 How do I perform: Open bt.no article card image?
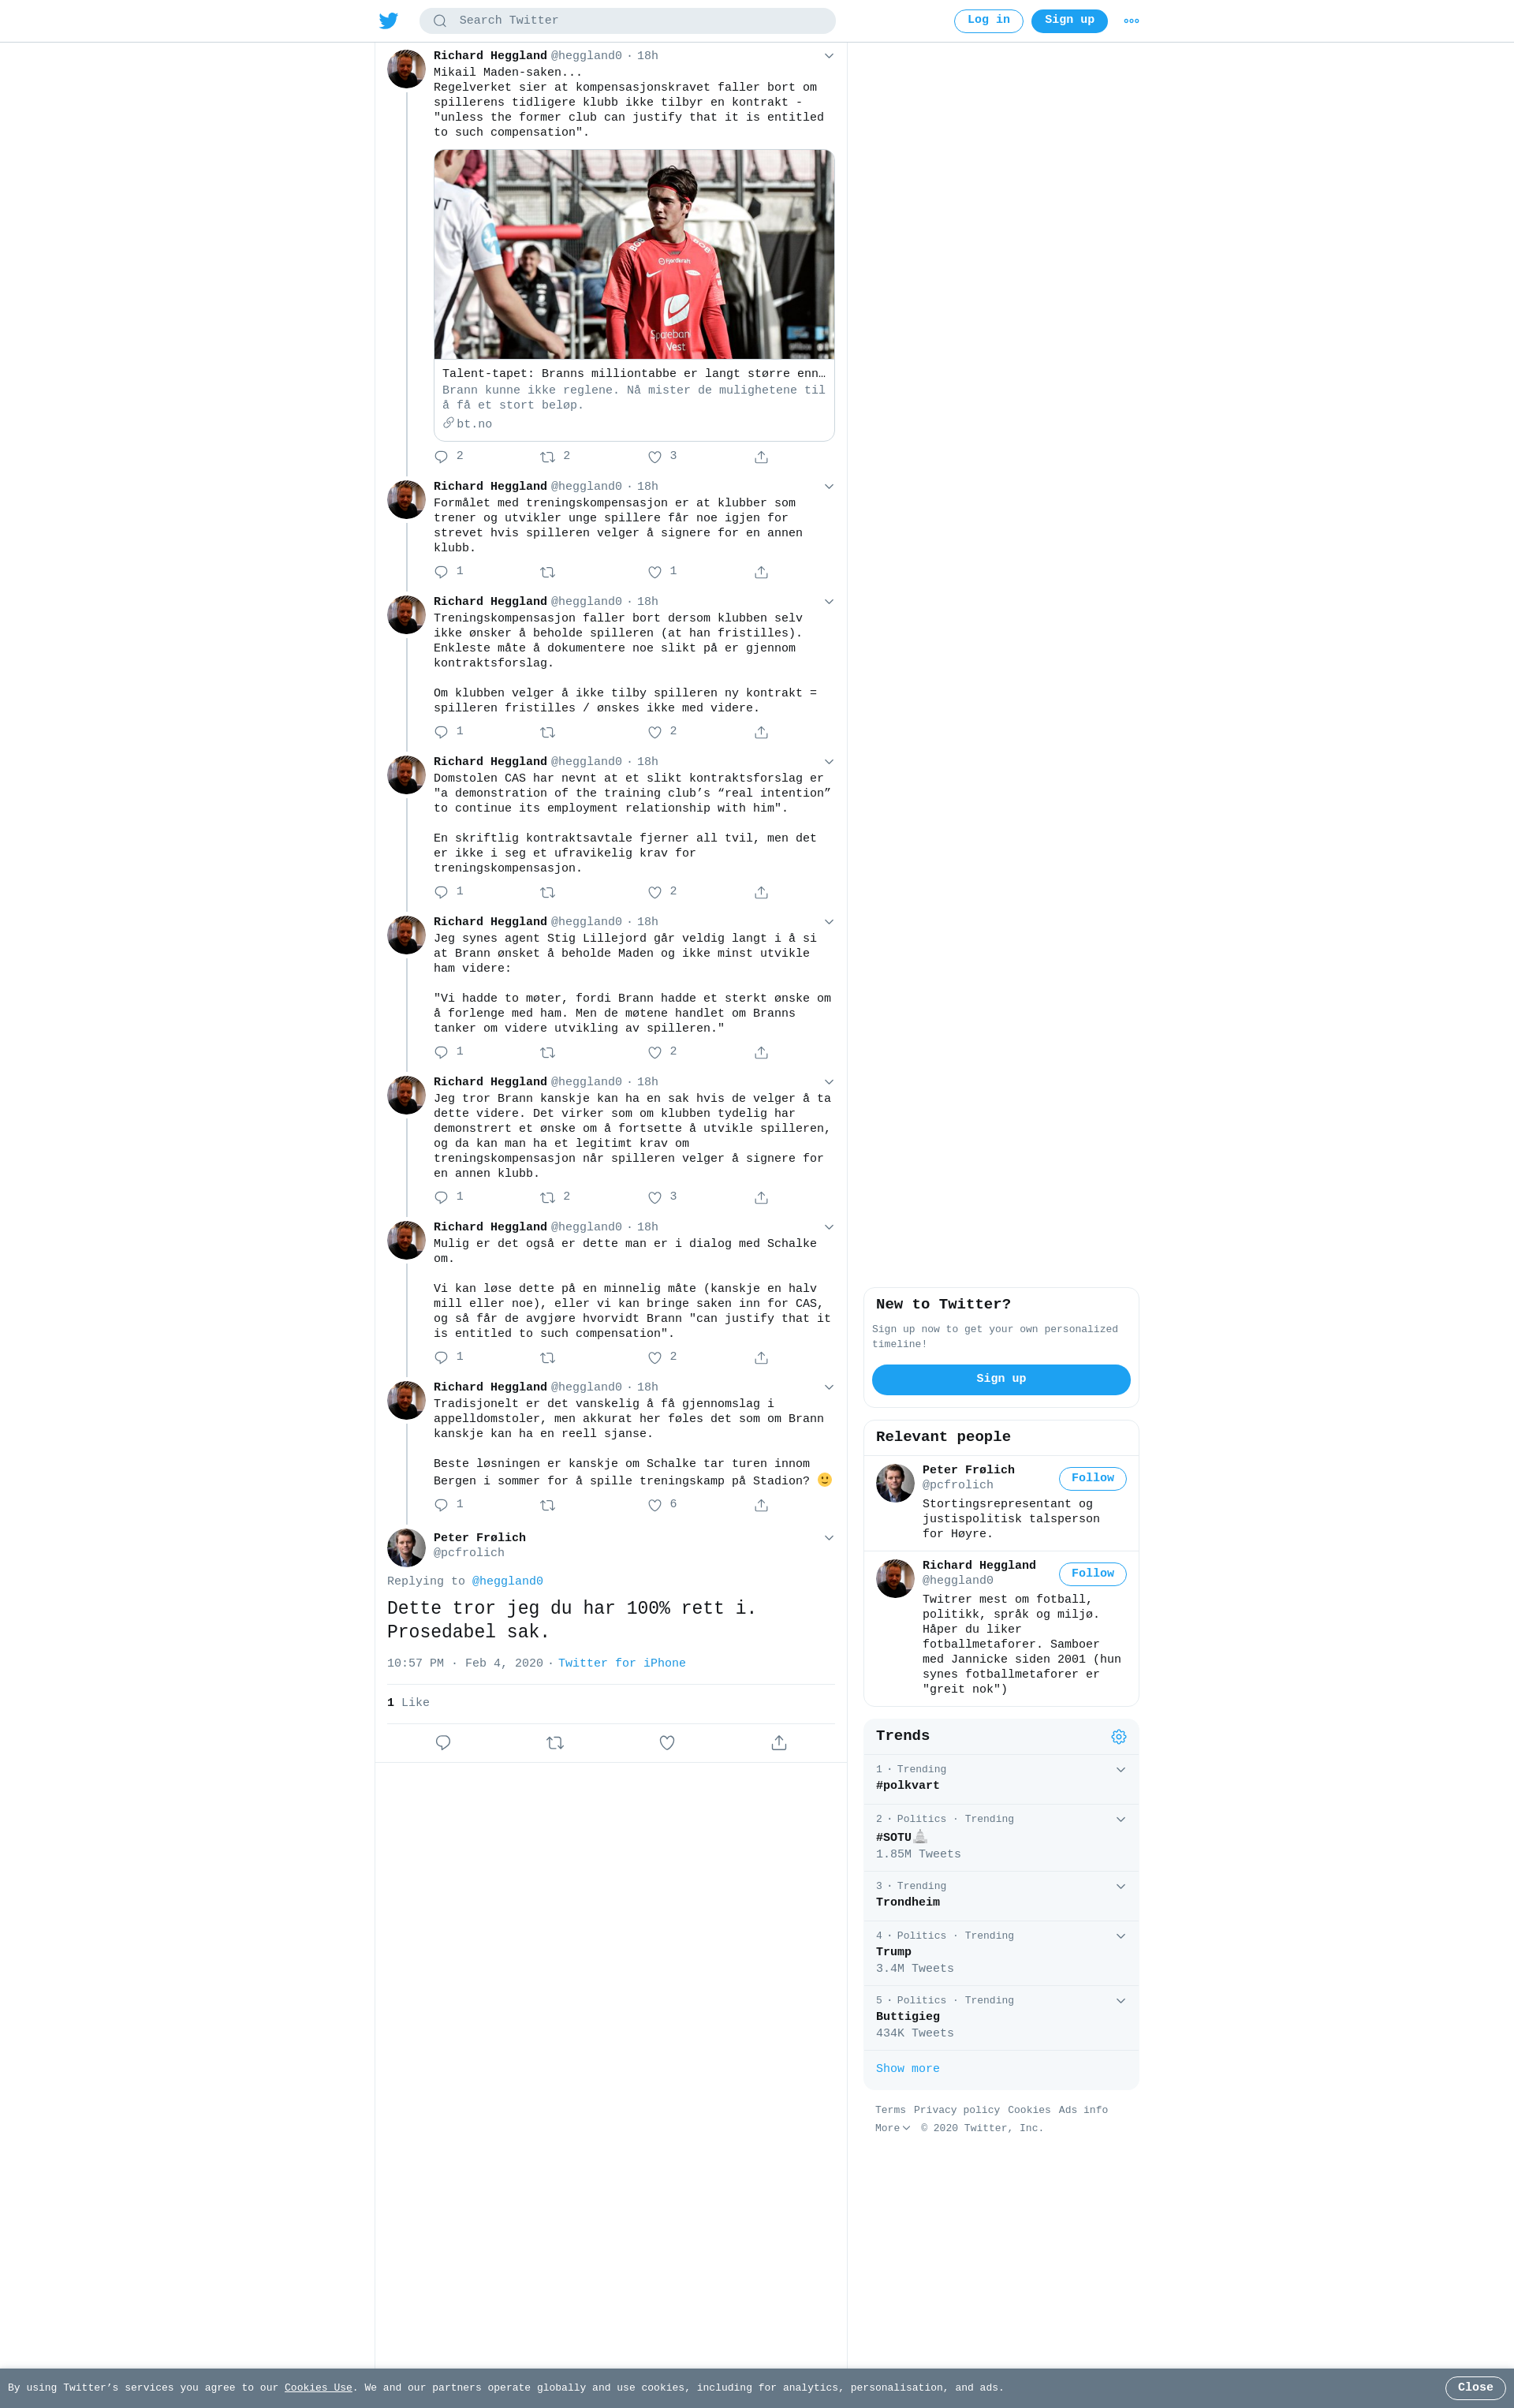coord(634,254)
